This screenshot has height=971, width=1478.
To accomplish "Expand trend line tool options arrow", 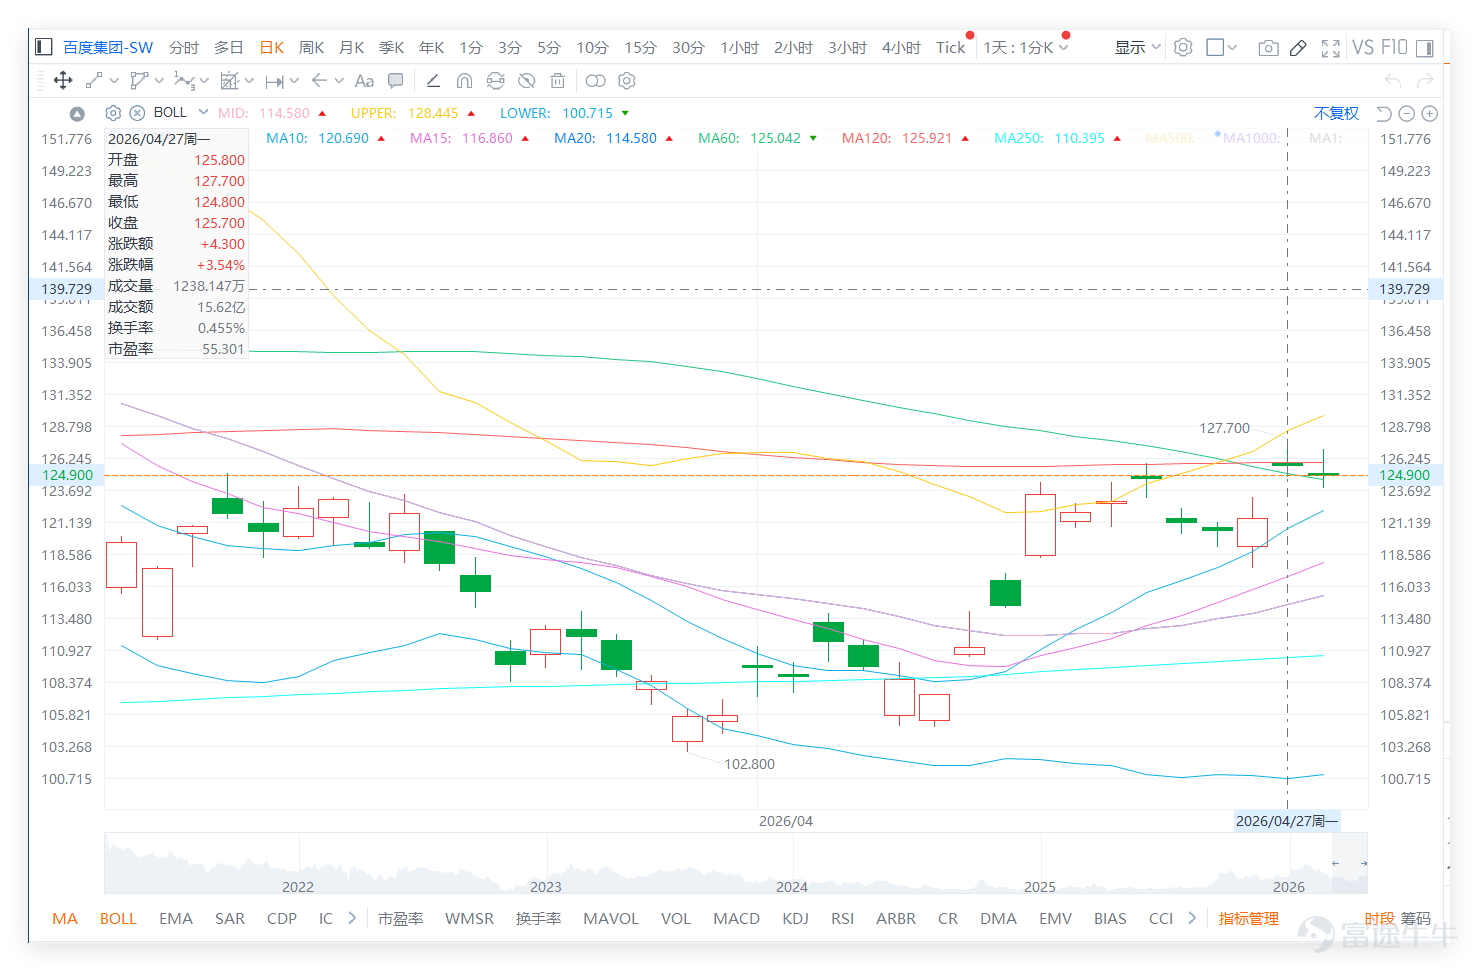I will 114,81.
